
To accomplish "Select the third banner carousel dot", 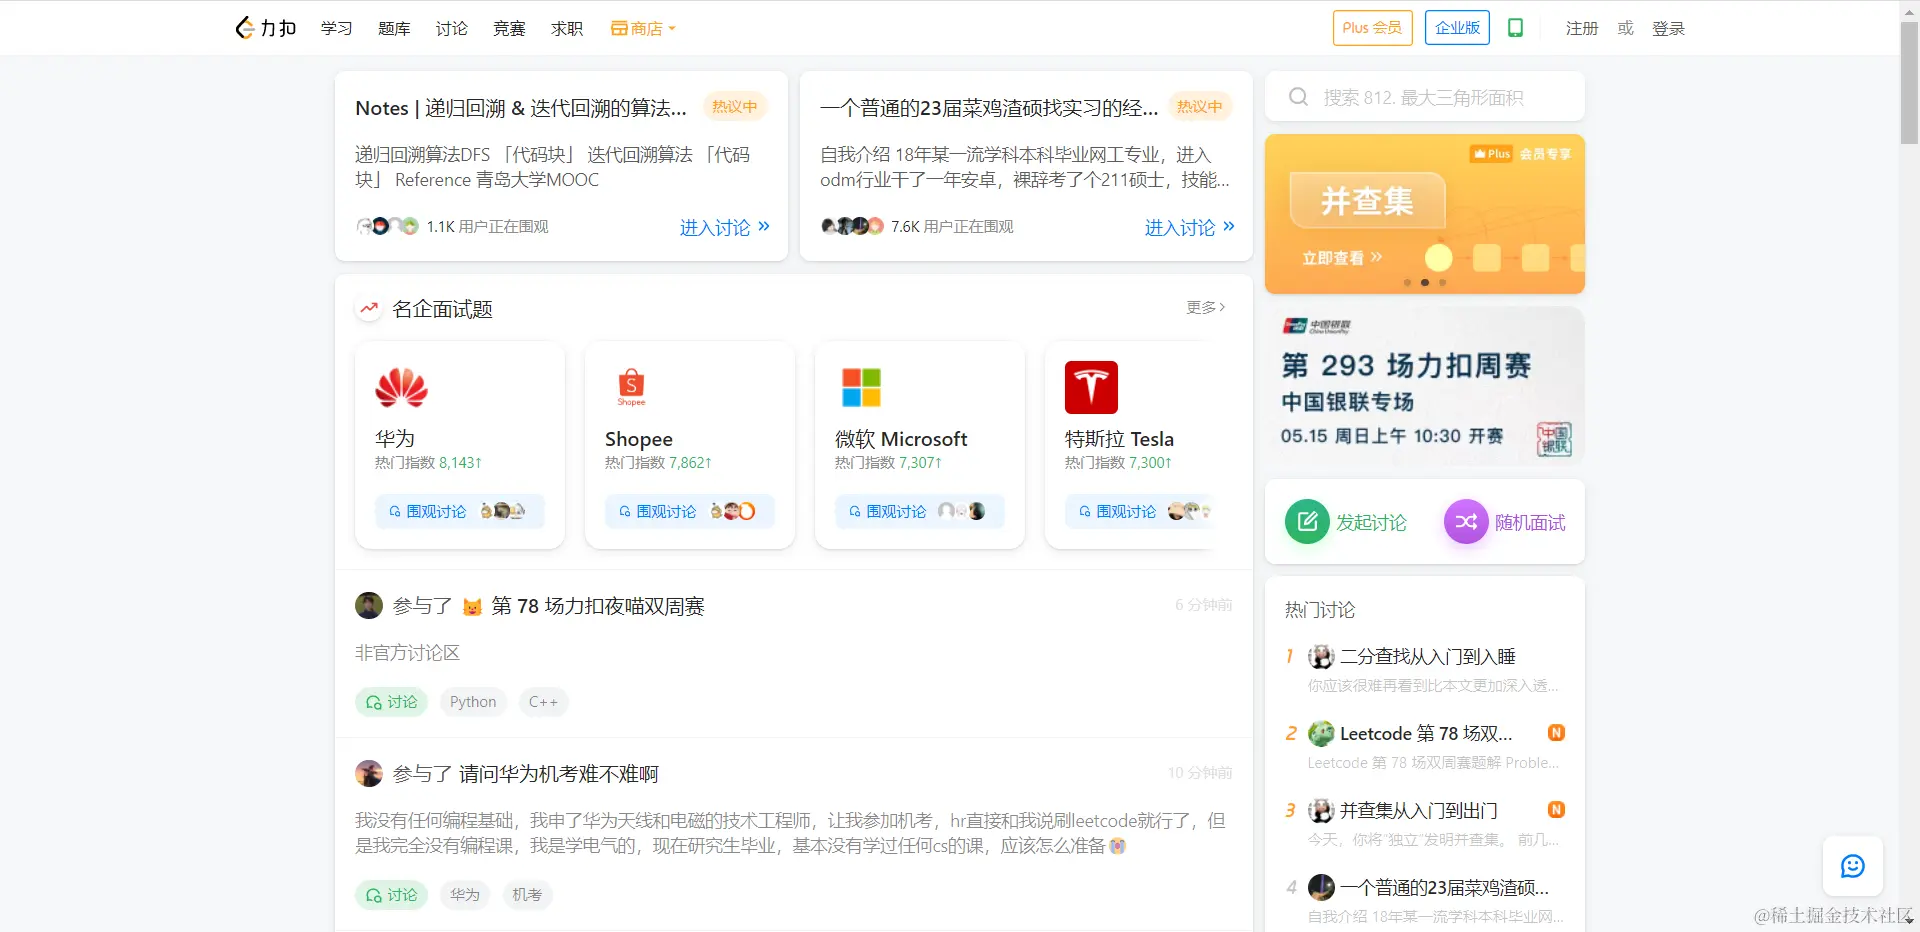I will [x=1442, y=283].
